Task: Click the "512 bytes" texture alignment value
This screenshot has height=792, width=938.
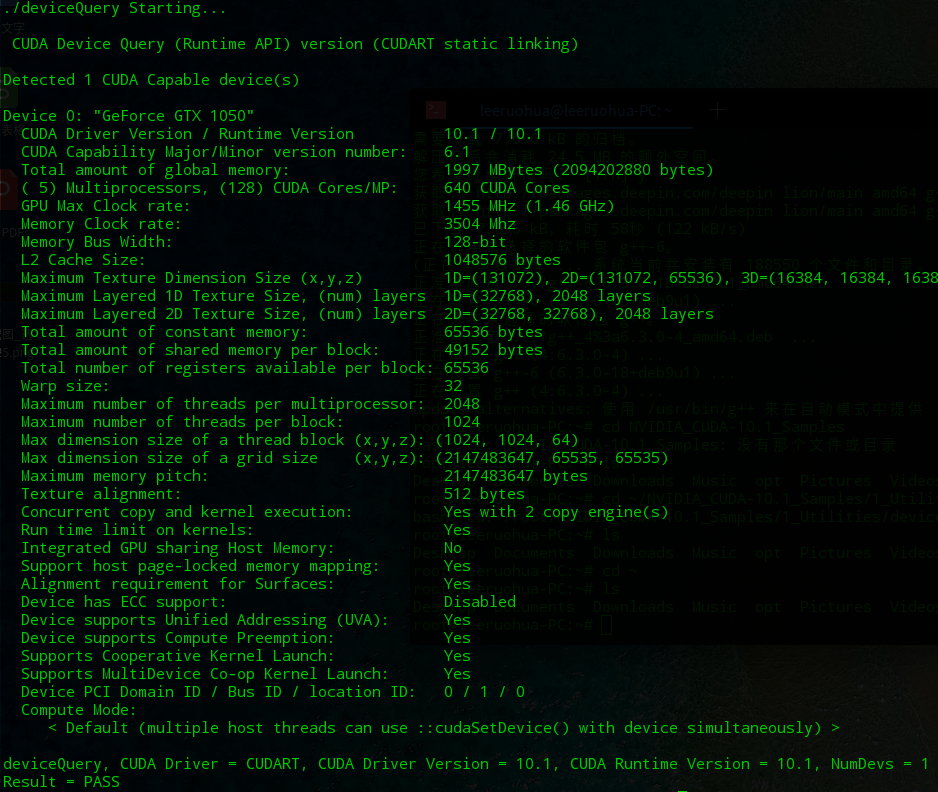Action: tap(484, 494)
